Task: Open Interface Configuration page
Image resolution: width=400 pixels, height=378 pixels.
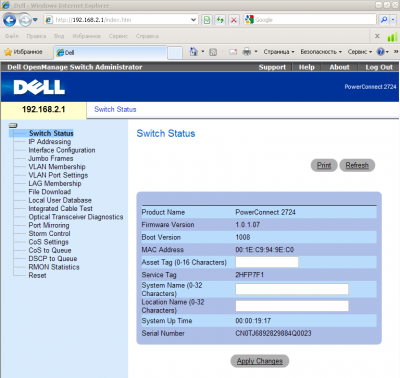Action: click(x=62, y=150)
